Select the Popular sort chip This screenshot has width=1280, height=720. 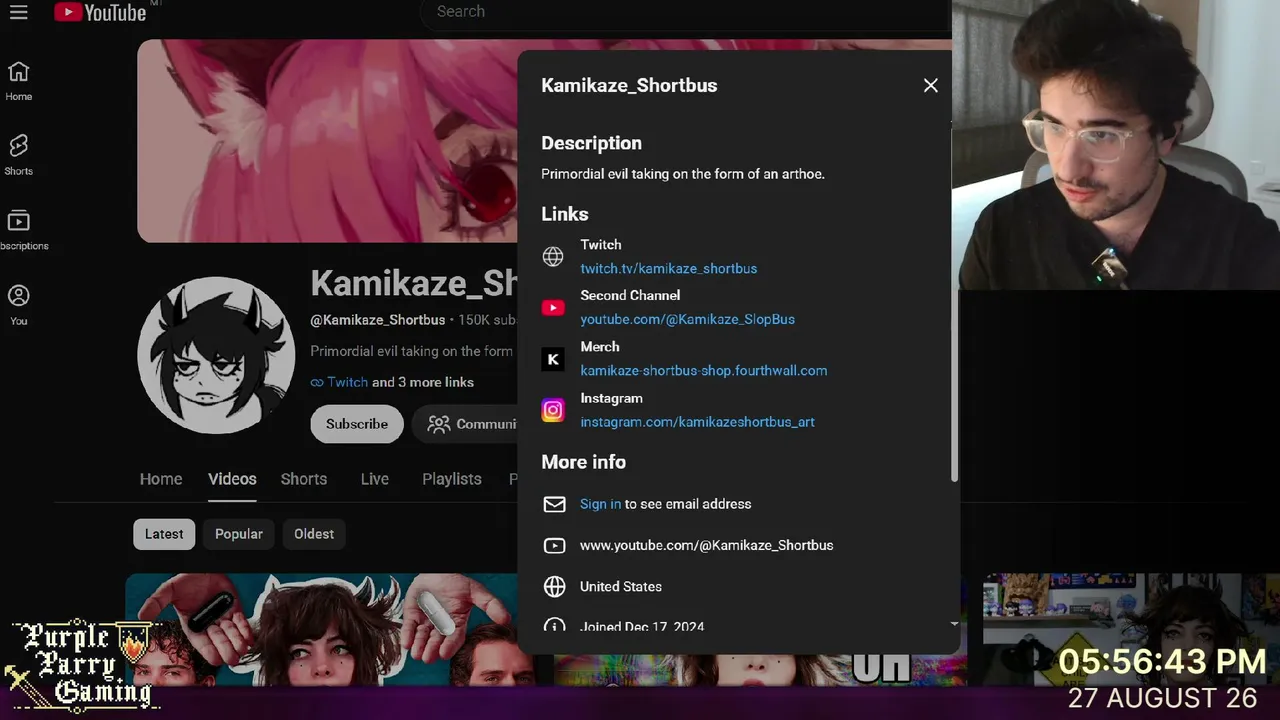239,534
